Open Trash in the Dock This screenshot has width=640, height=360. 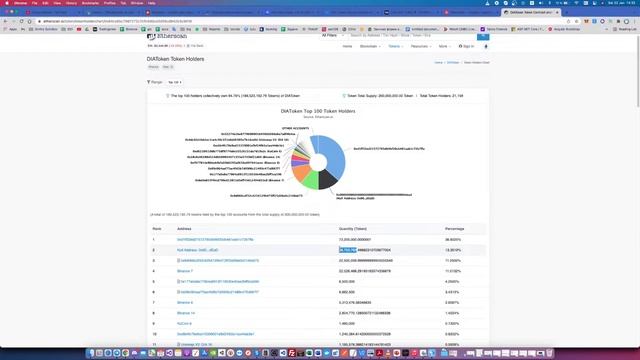pyautogui.click(x=549, y=353)
